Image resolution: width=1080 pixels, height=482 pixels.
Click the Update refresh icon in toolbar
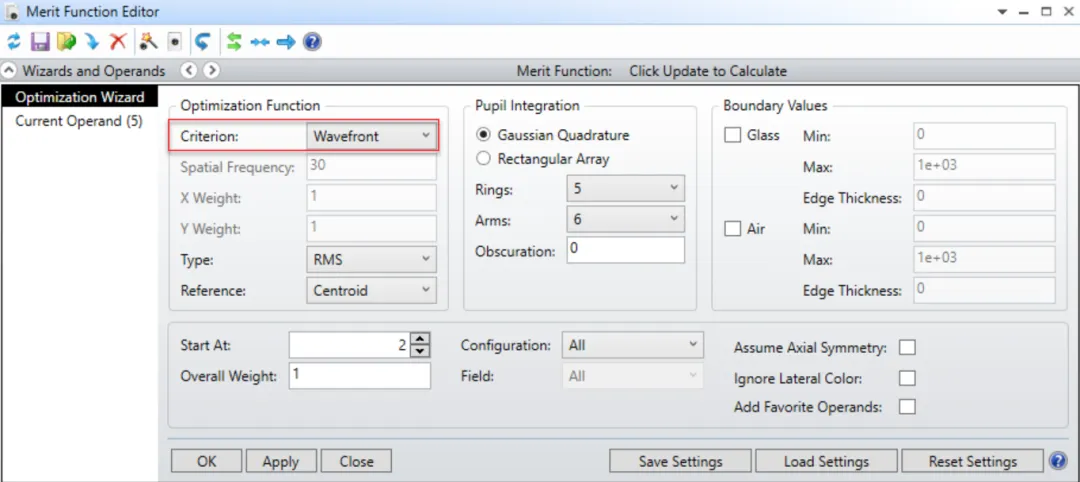(x=14, y=42)
